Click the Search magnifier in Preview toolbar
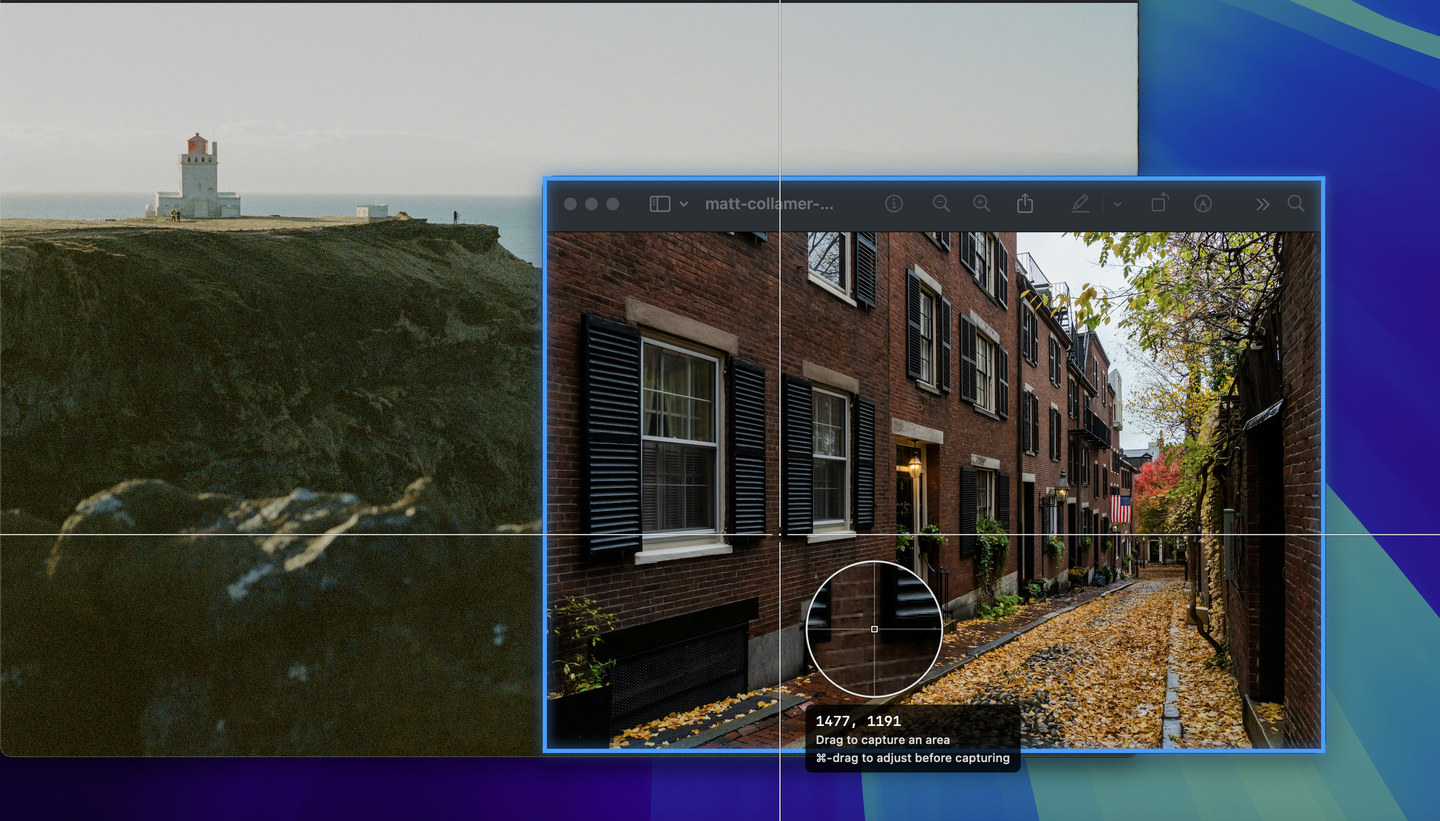 pos(1296,204)
